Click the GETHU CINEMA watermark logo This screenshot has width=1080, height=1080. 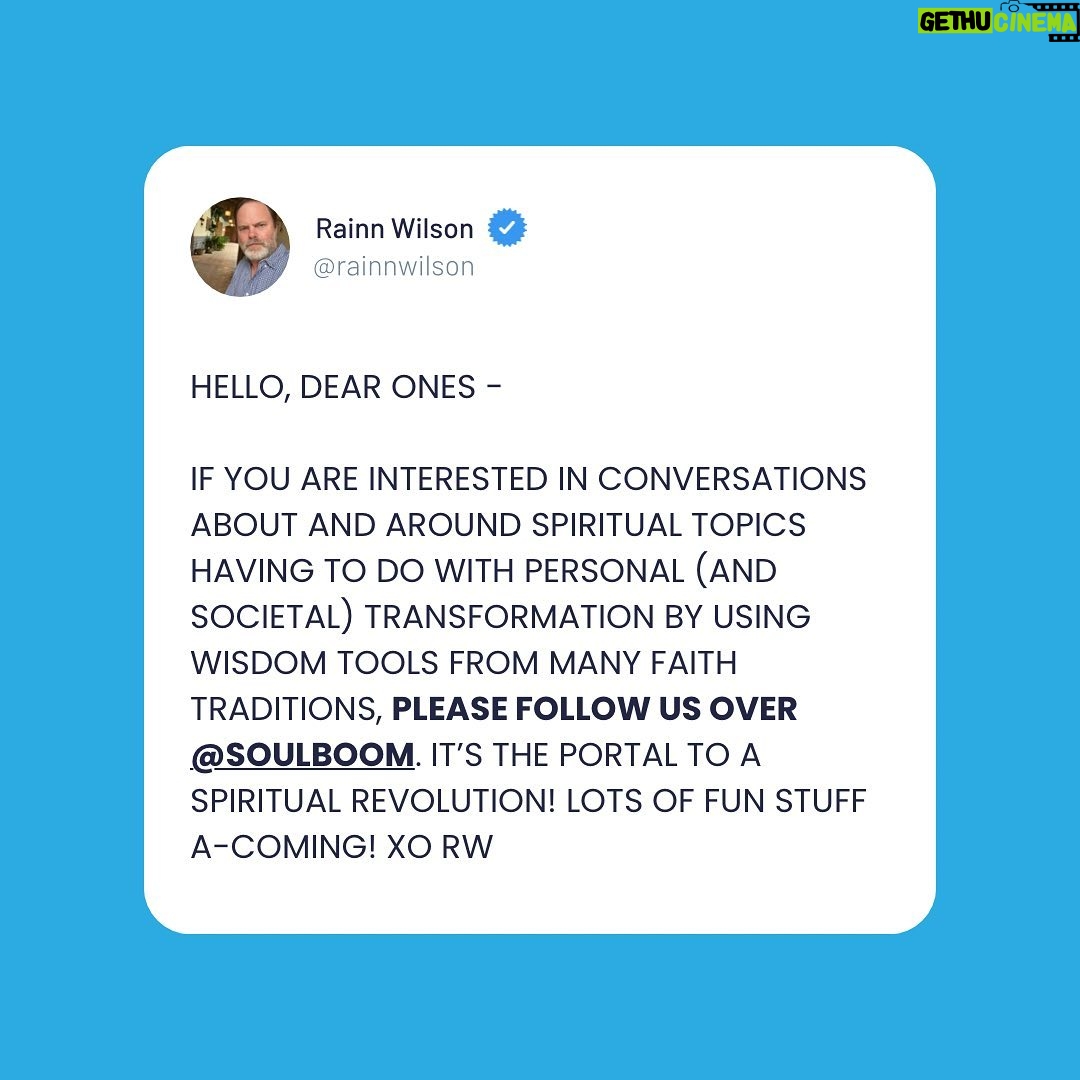pos(997,21)
